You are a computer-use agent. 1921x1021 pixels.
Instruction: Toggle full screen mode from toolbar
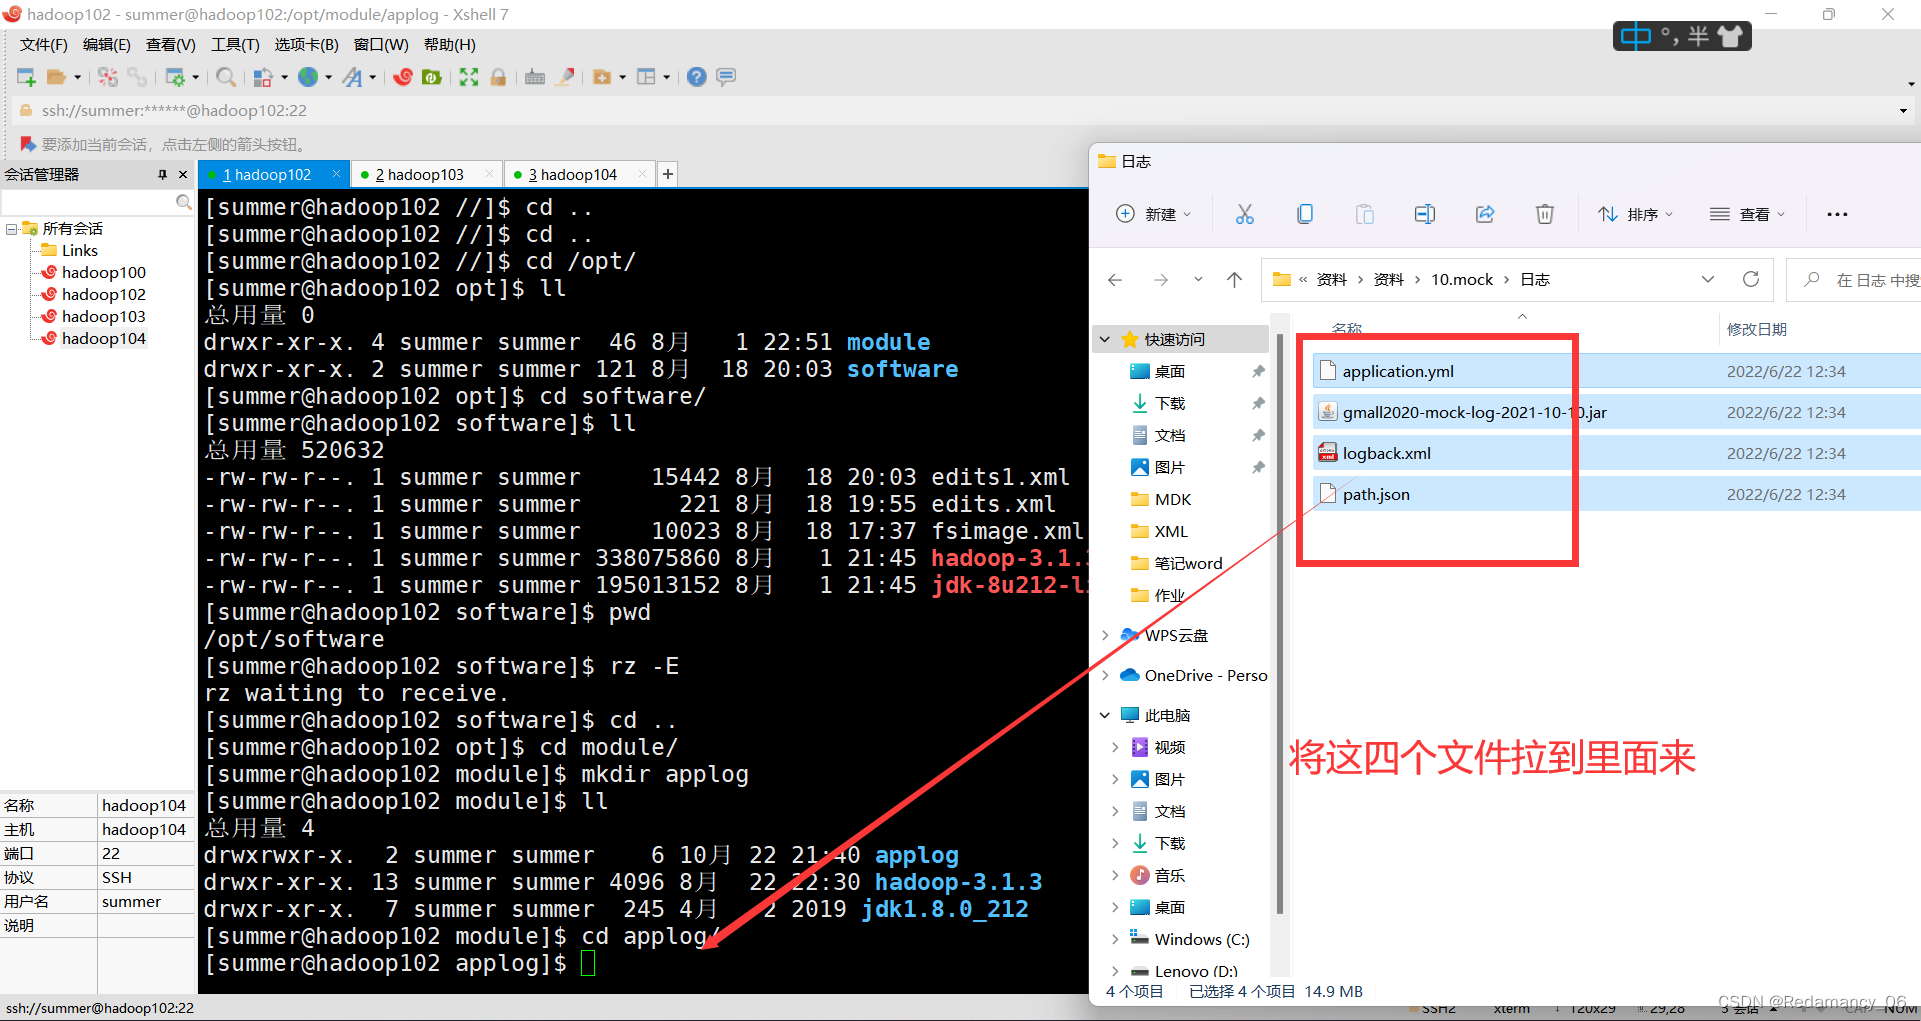(468, 77)
